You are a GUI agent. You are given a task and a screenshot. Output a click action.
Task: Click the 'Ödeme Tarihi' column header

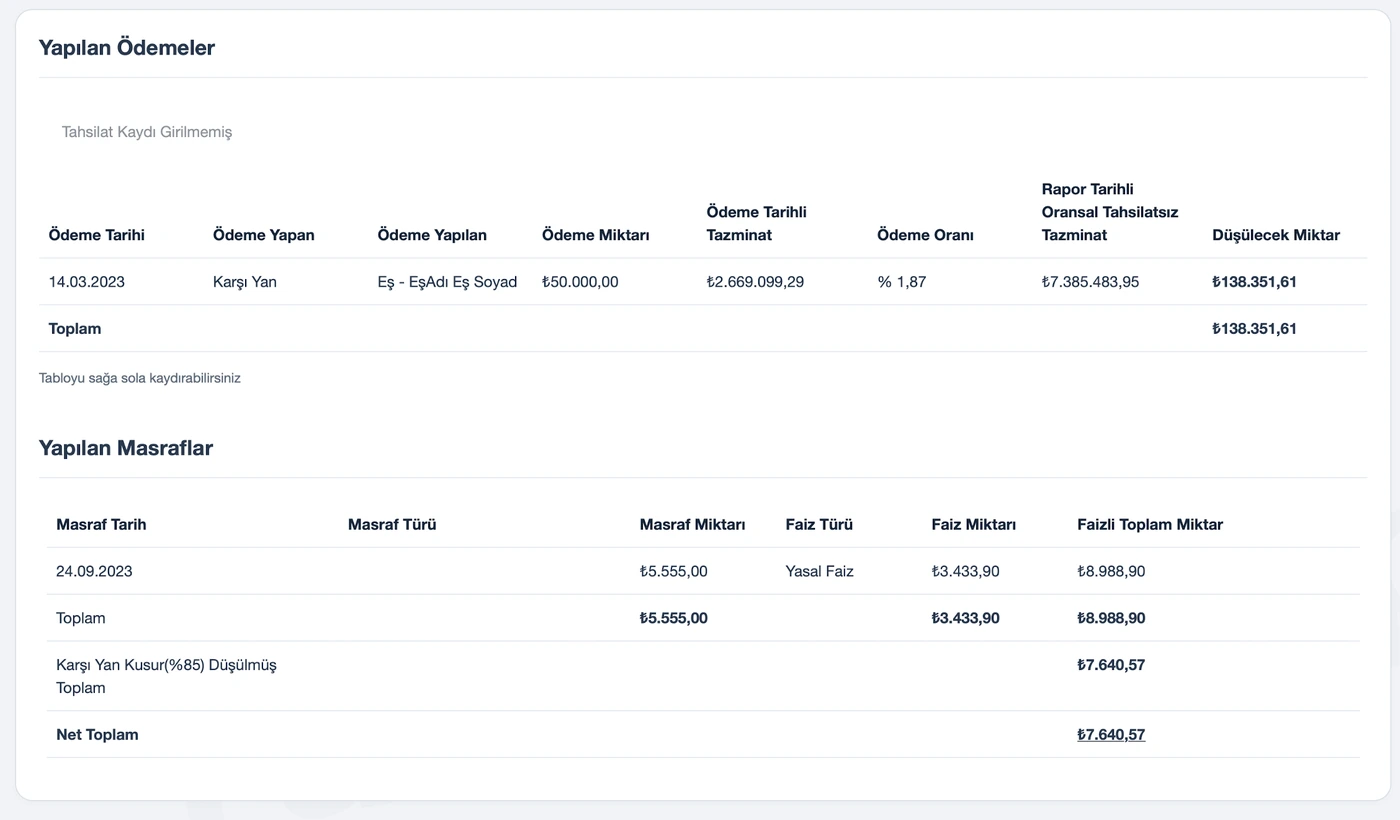point(97,235)
